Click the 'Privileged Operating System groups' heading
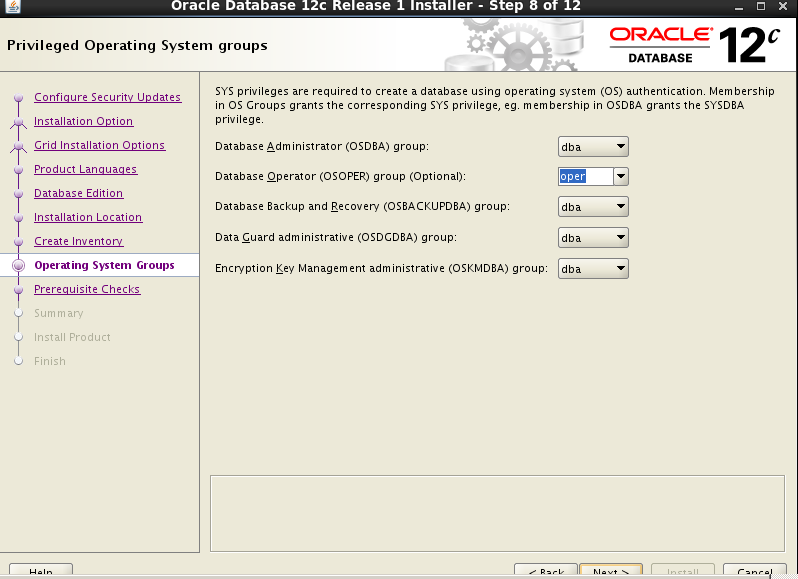The width and height of the screenshot is (798, 579). pos(137,45)
